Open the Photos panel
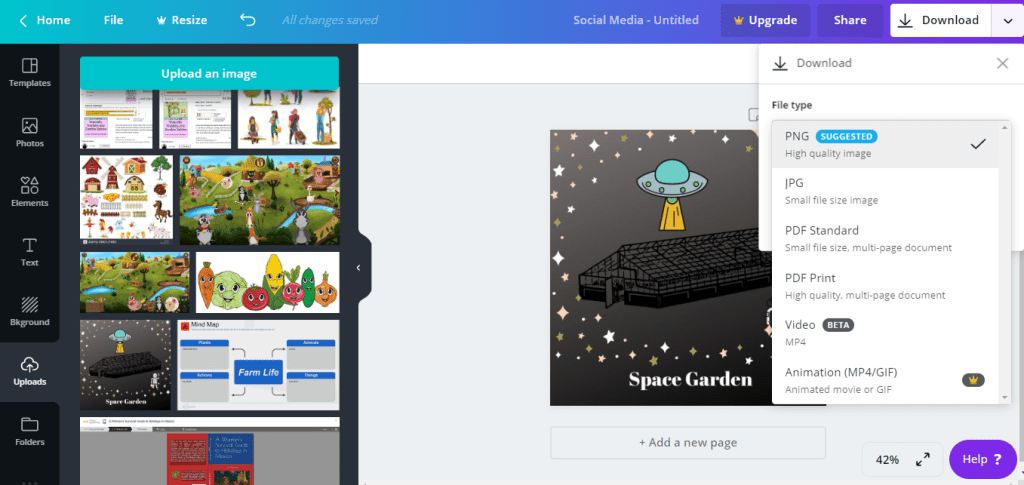Image resolution: width=1024 pixels, height=485 pixels. pos(29,133)
